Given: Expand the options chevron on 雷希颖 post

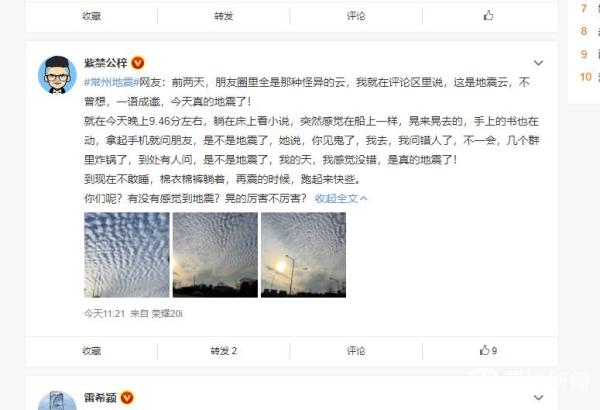Looking at the screenshot, I should [538, 397].
